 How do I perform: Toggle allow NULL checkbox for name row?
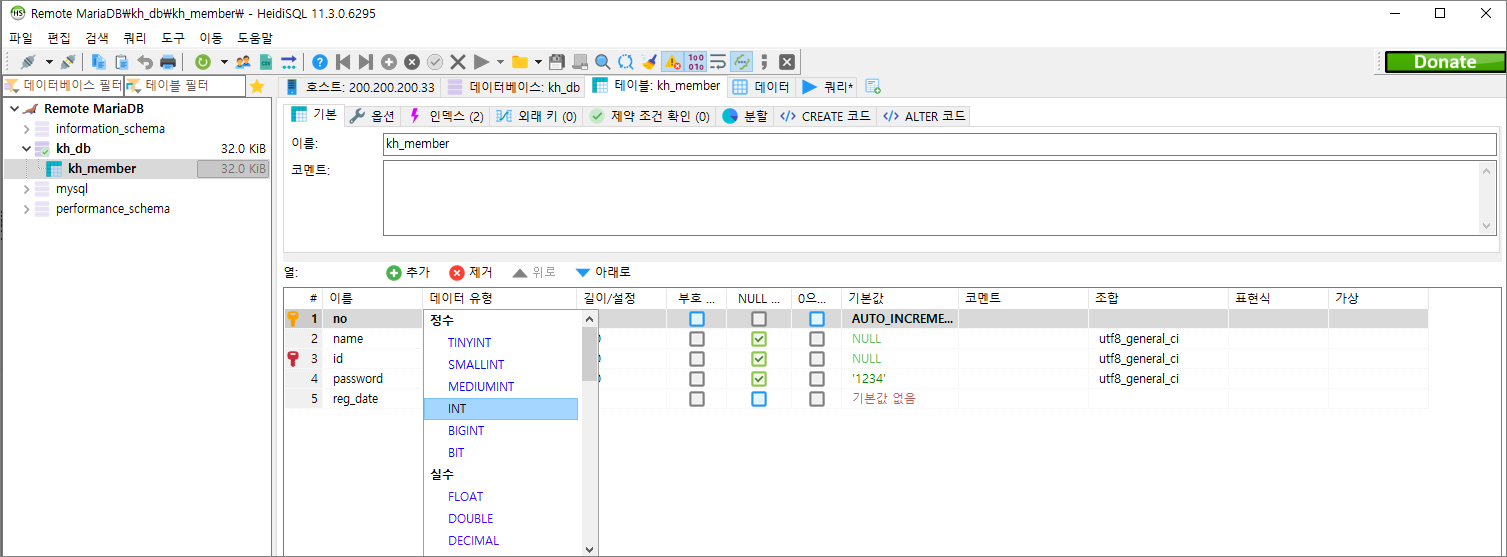(759, 339)
